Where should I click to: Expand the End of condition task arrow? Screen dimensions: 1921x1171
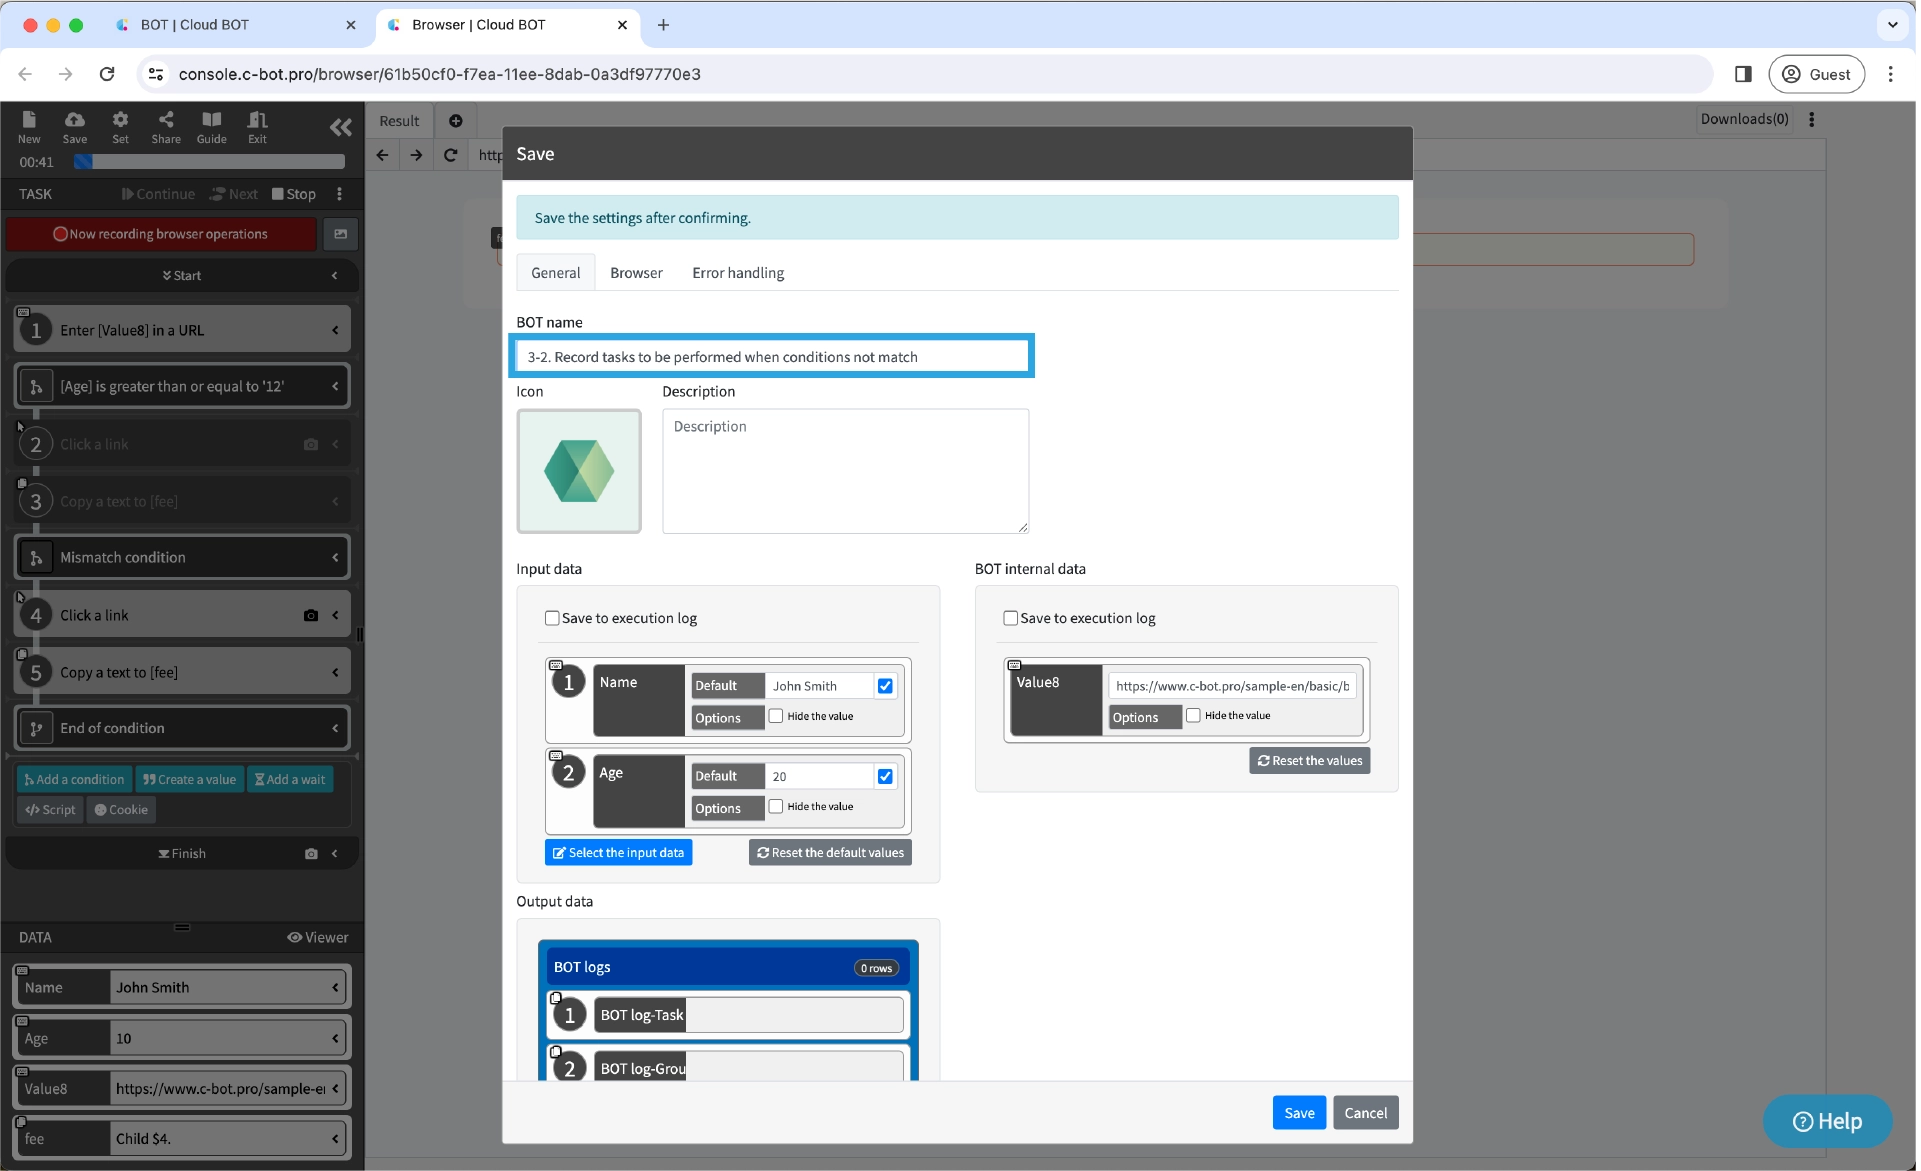point(335,729)
